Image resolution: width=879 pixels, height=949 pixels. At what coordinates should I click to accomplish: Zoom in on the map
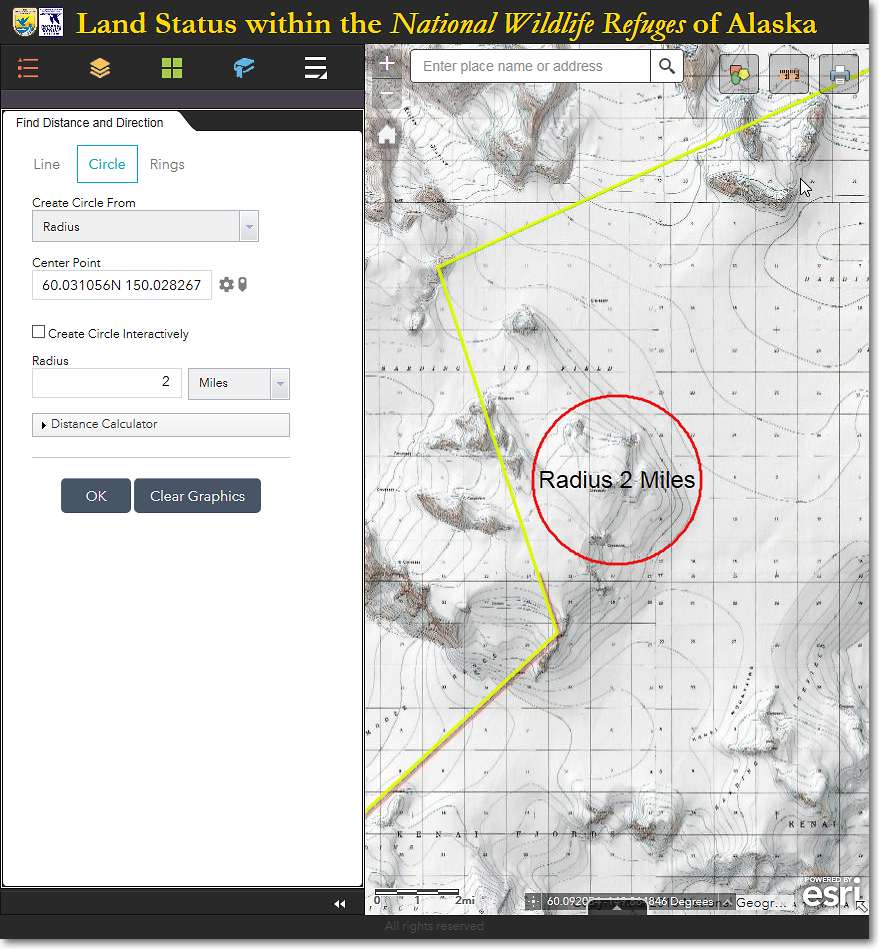tap(387, 64)
